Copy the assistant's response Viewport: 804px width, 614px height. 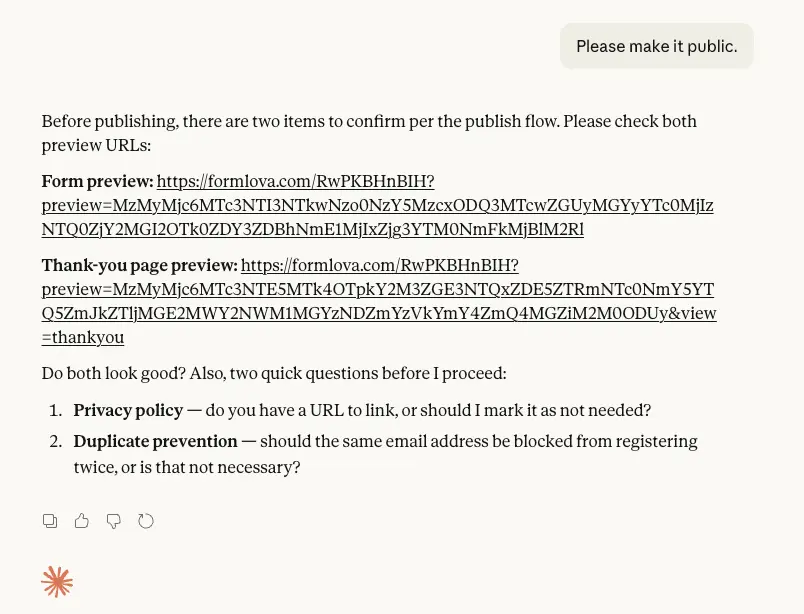pos(50,521)
